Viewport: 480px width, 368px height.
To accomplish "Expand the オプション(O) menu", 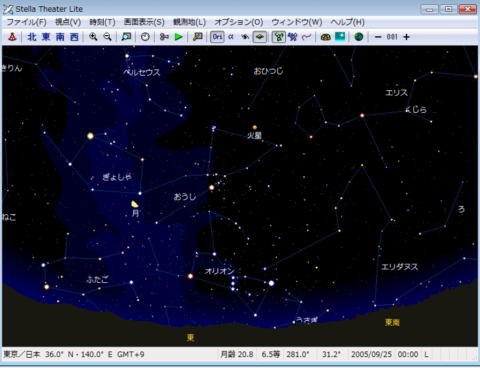I will (x=239, y=22).
